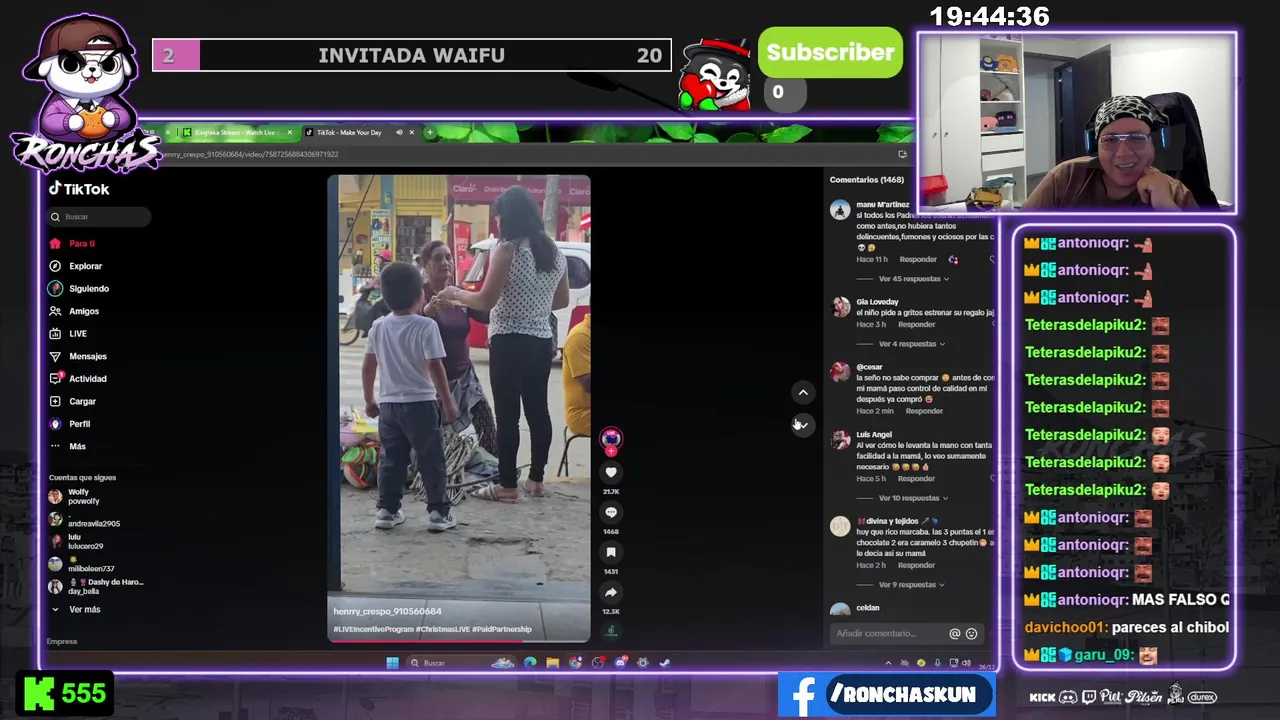Viewport: 1280px width, 720px height.
Task: Show hidden system tray icons chevron
Action: (888, 663)
